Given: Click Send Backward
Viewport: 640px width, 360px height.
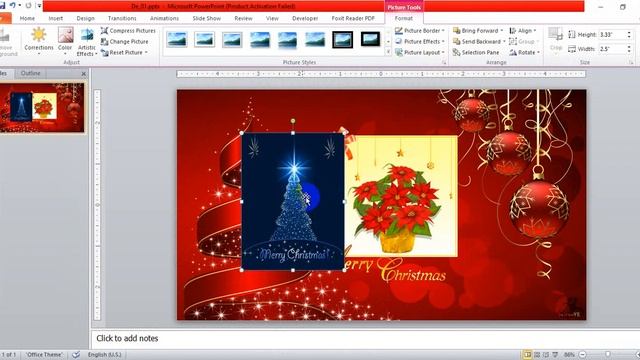Looking at the screenshot, I should (479, 42).
